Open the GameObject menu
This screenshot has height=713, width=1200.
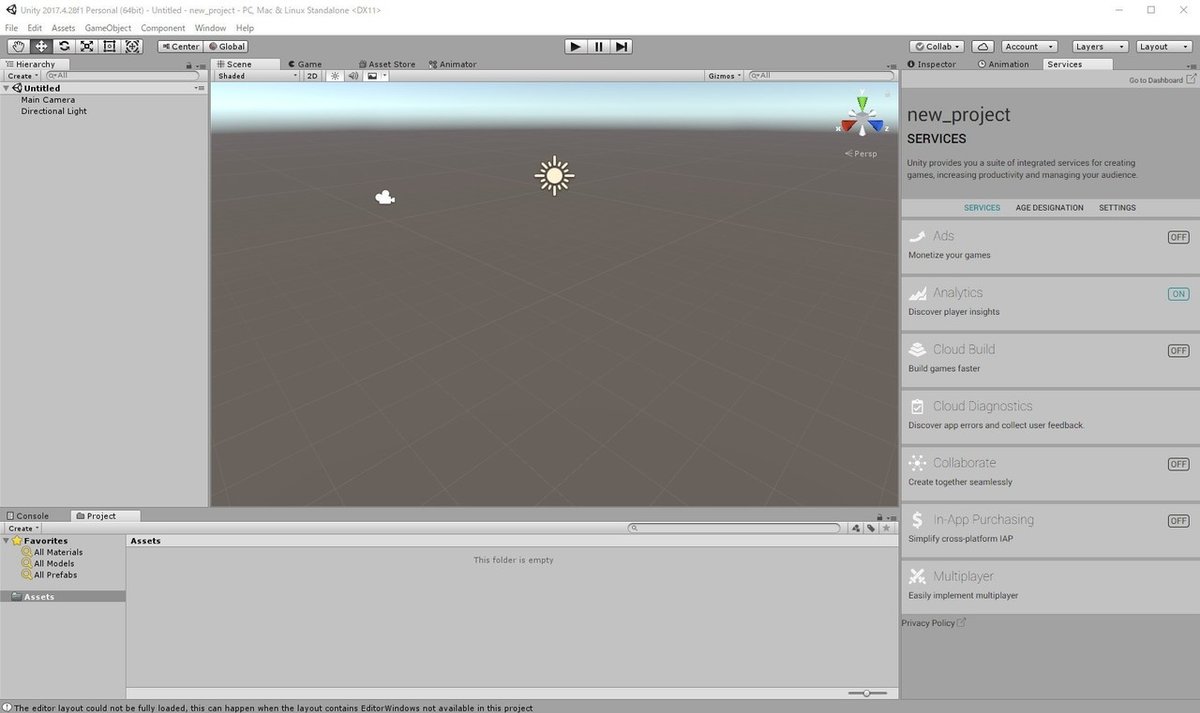tap(107, 28)
